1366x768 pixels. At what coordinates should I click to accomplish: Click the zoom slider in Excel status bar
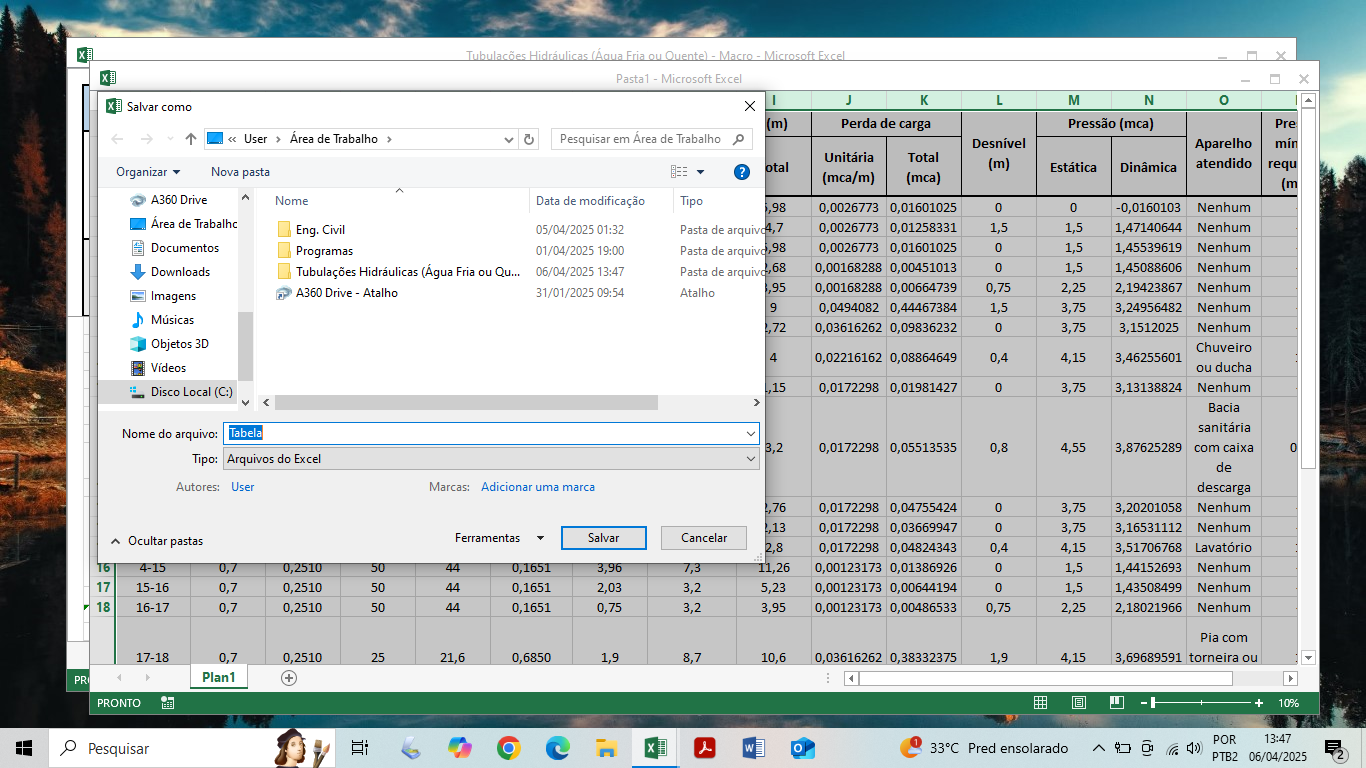(x=1154, y=703)
